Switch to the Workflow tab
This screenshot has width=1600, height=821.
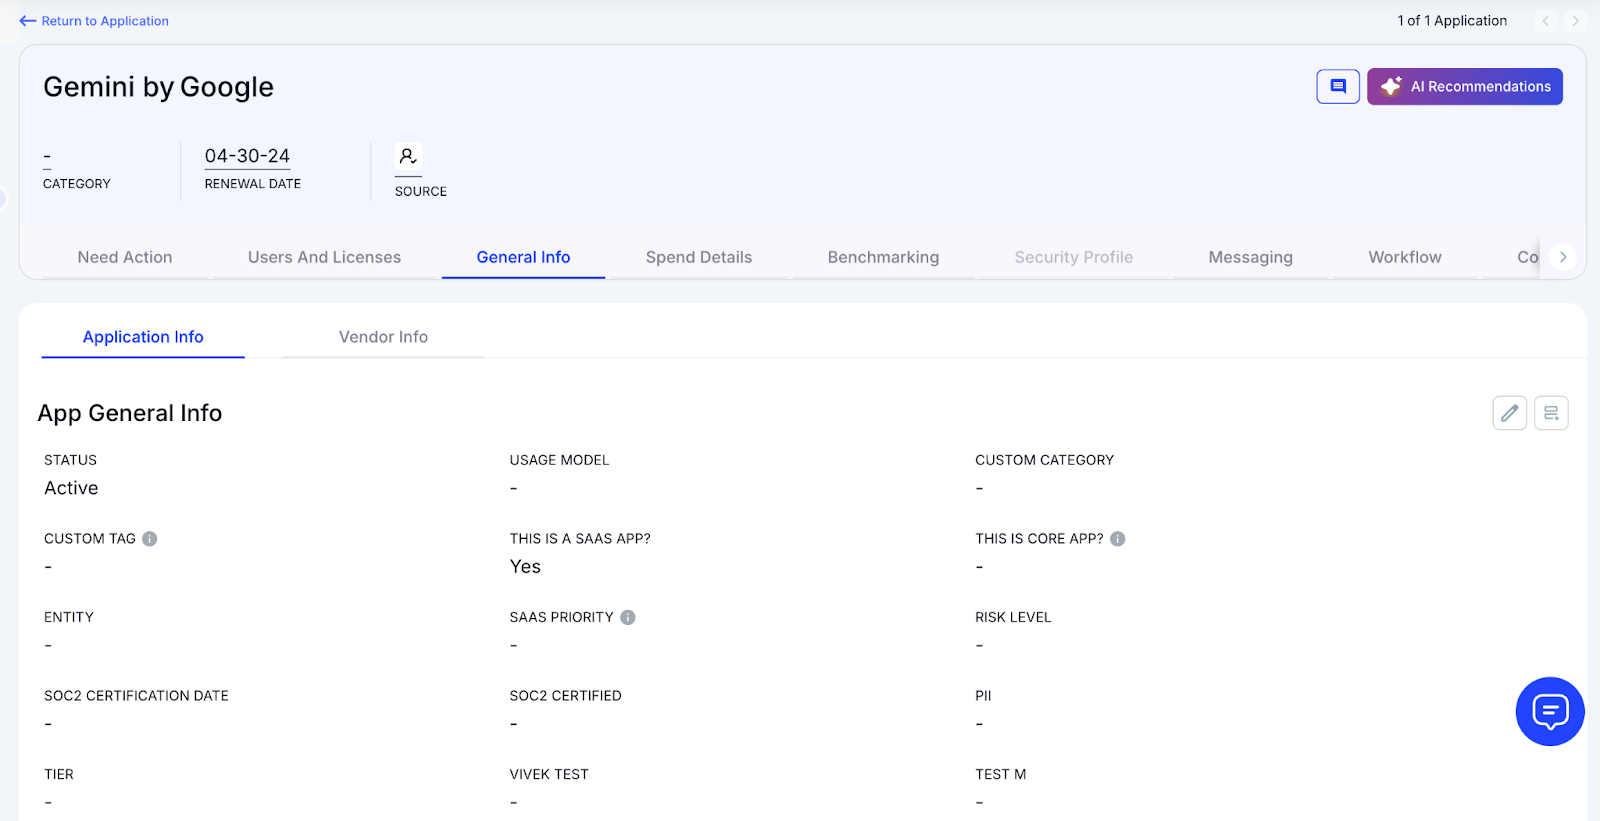pos(1405,257)
